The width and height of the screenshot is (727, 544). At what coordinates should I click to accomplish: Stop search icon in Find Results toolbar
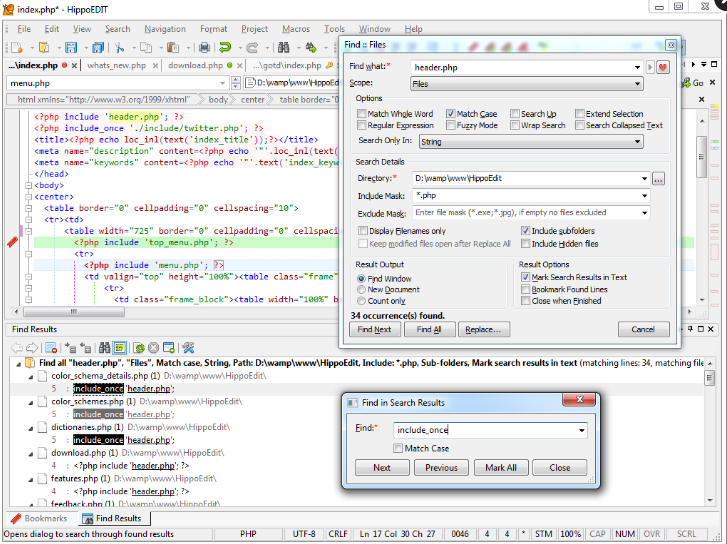[x=154, y=348]
